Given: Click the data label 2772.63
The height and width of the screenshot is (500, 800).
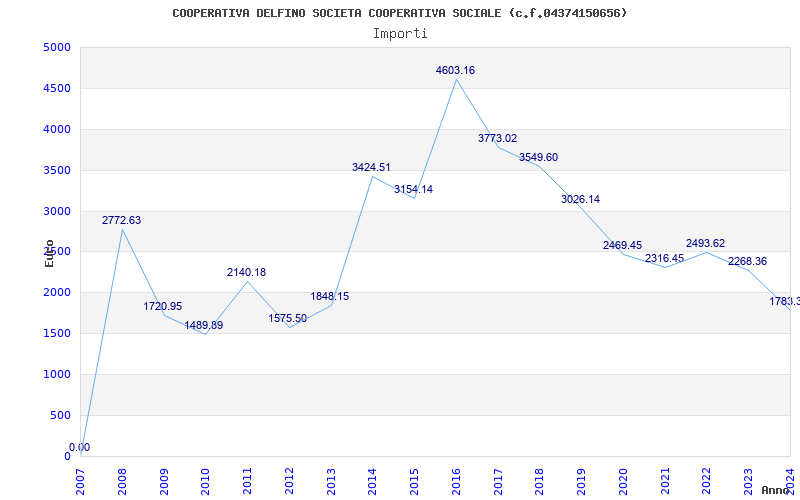Looking at the screenshot, I should click(121, 220).
